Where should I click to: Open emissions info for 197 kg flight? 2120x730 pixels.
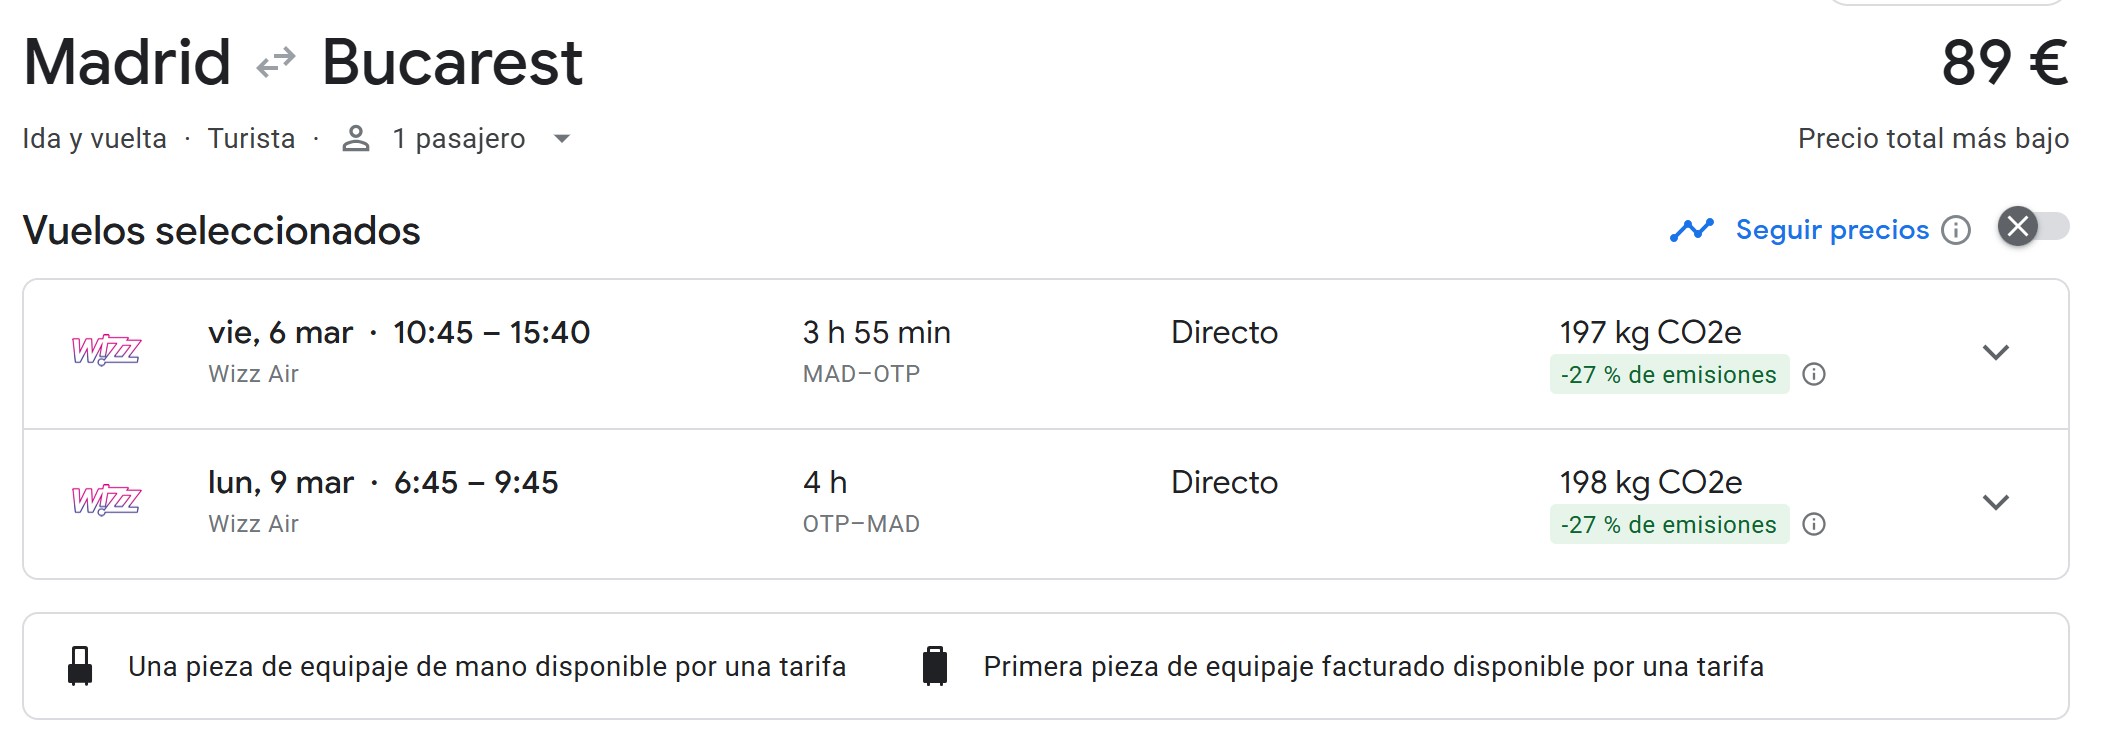click(1814, 375)
